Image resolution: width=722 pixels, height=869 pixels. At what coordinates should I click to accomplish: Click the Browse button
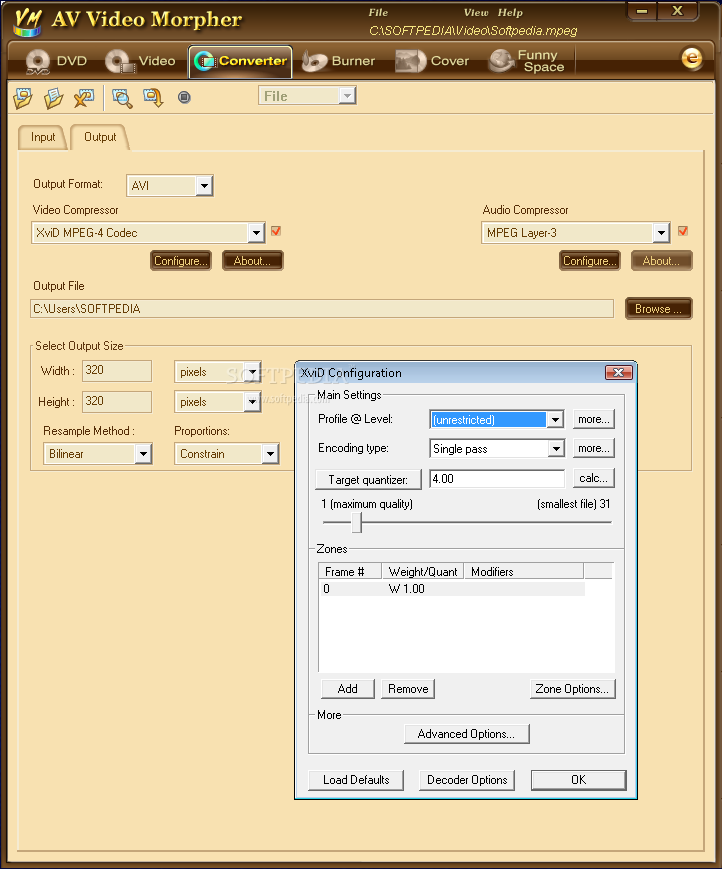tap(658, 309)
